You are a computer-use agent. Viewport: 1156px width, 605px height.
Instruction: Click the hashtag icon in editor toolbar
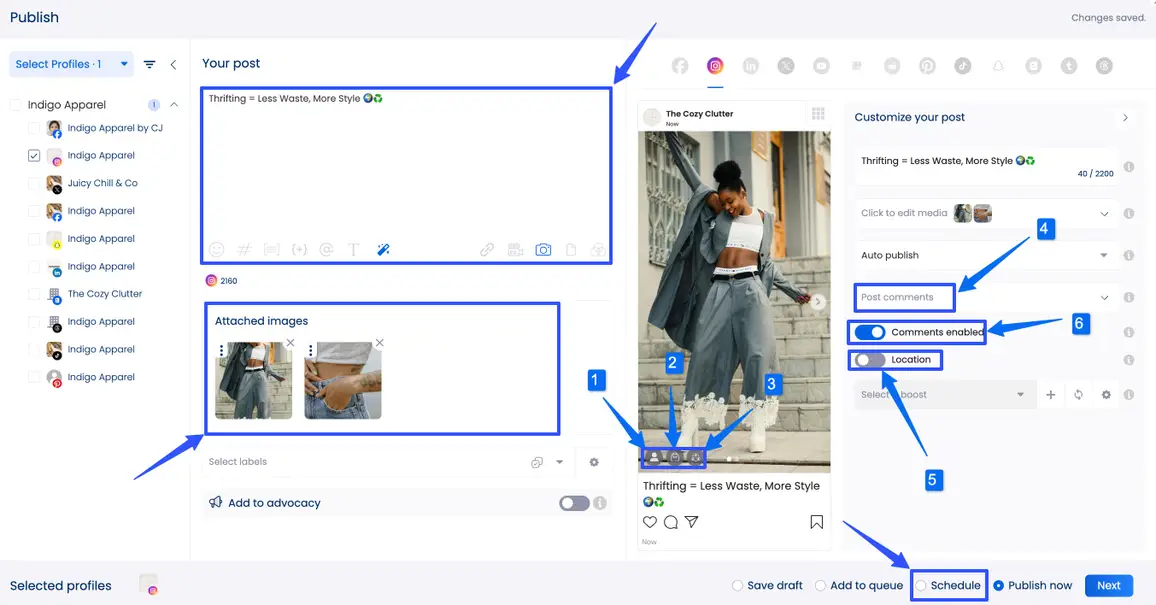pyautogui.click(x=244, y=250)
